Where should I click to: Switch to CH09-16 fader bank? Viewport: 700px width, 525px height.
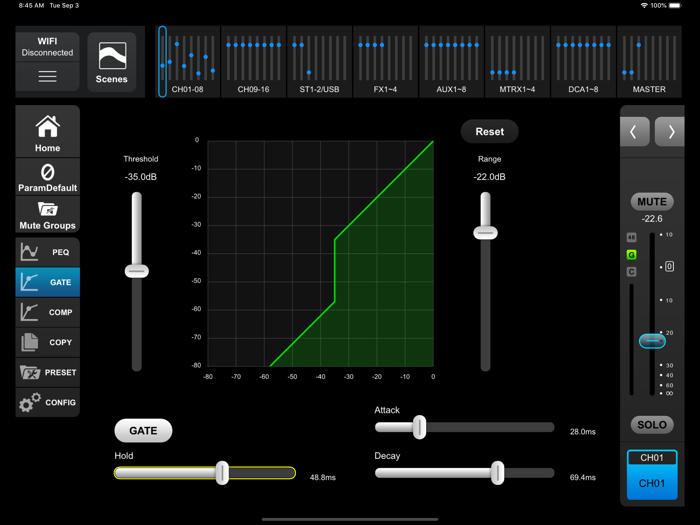coord(253,62)
